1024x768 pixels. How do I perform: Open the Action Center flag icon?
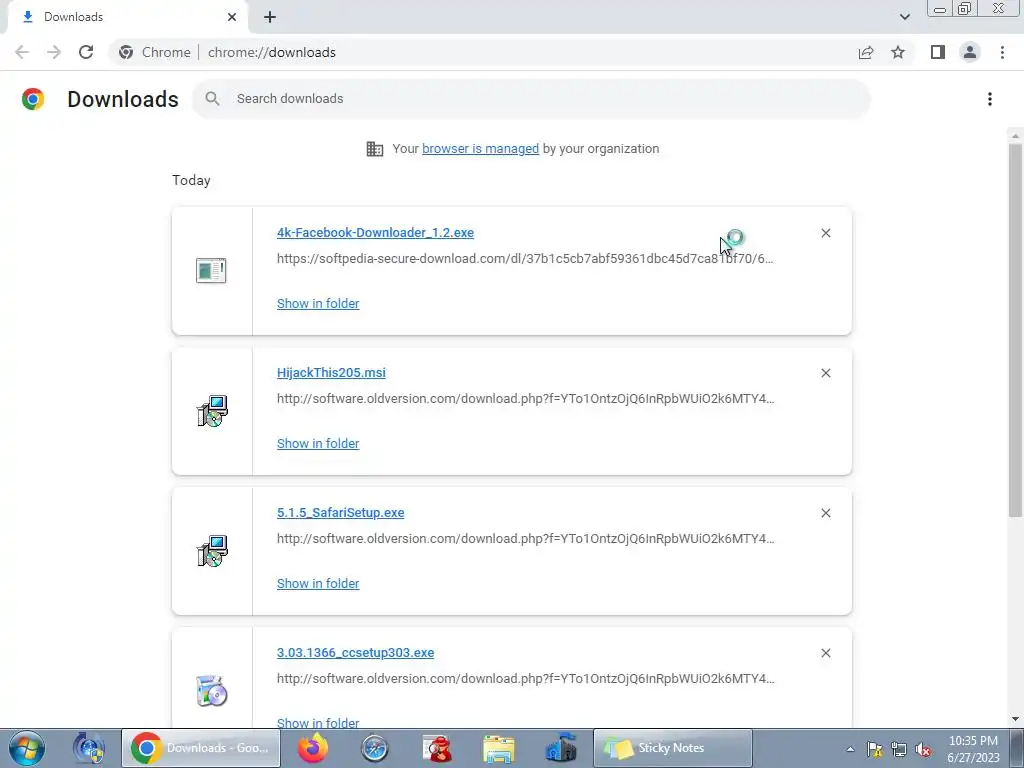(874, 749)
